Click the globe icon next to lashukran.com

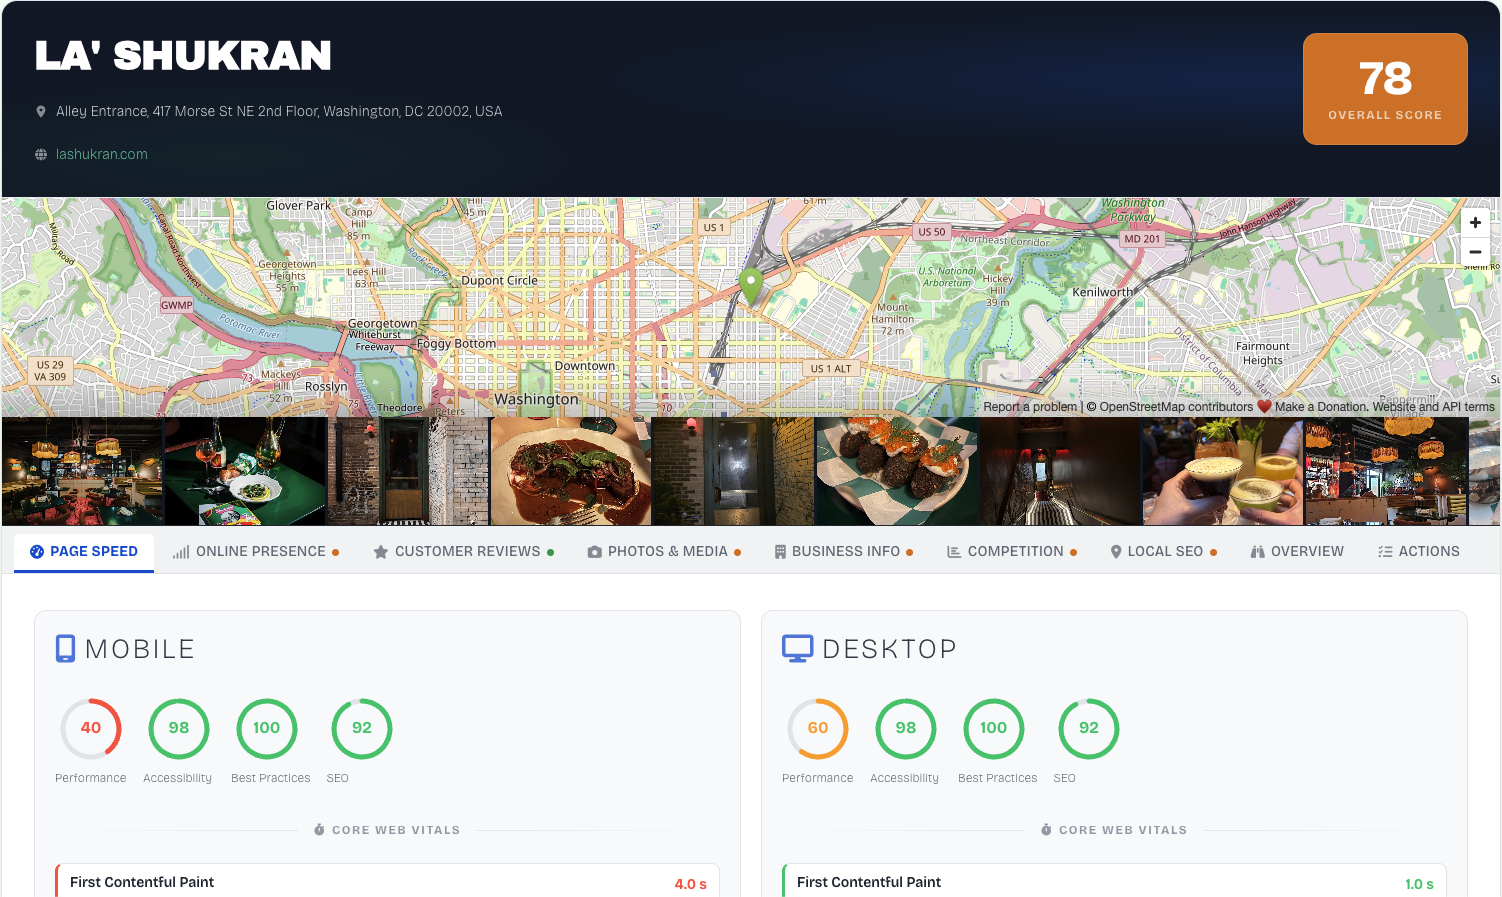tap(41, 155)
